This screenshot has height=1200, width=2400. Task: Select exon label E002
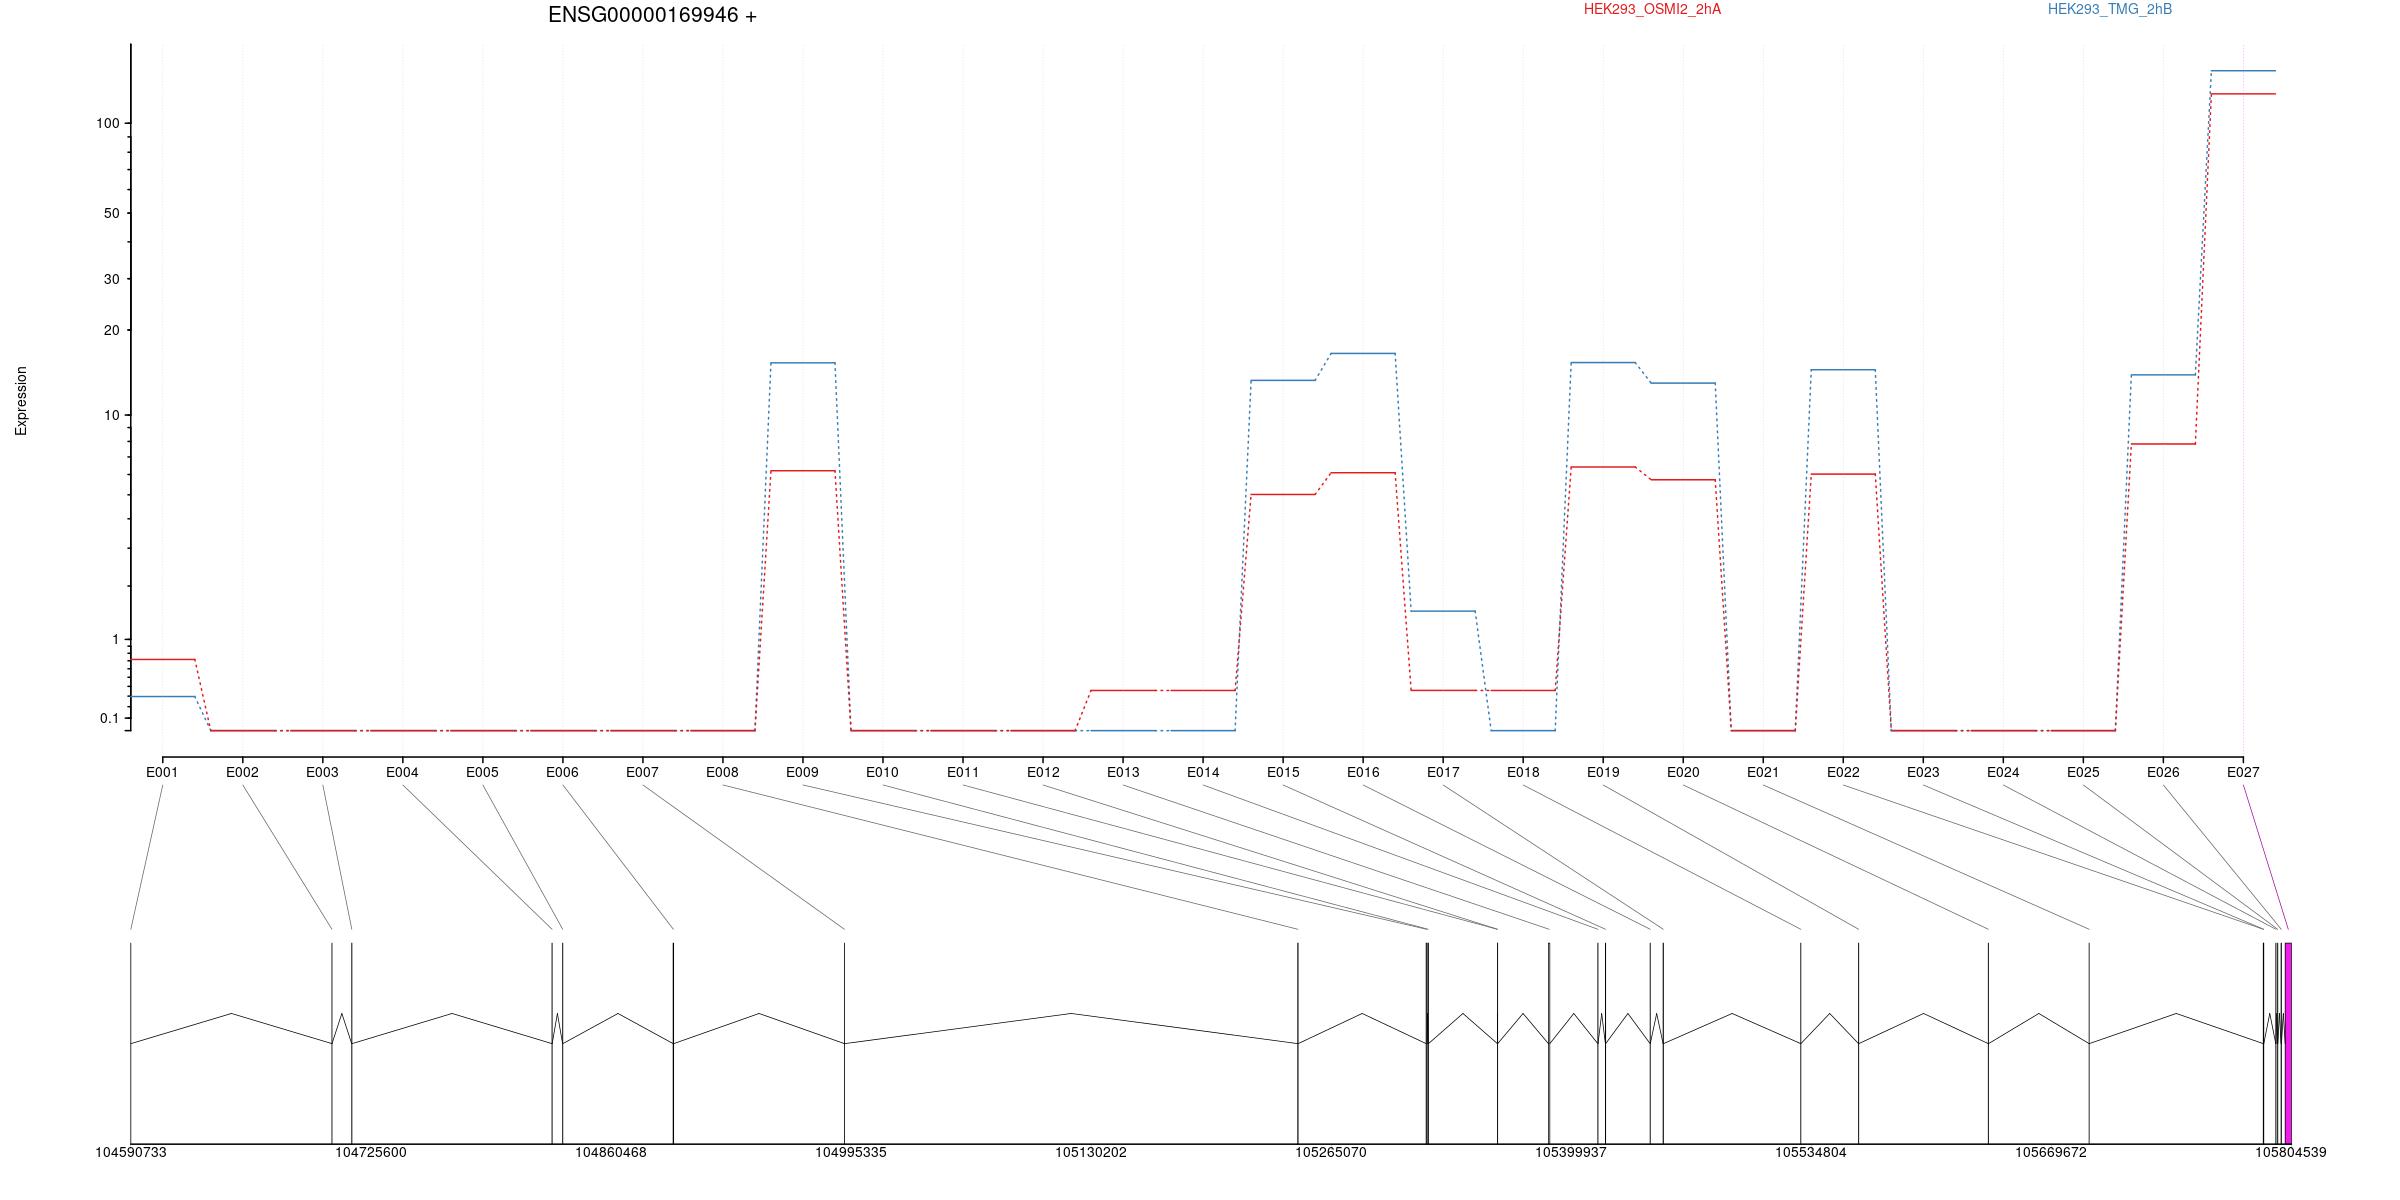tap(242, 772)
